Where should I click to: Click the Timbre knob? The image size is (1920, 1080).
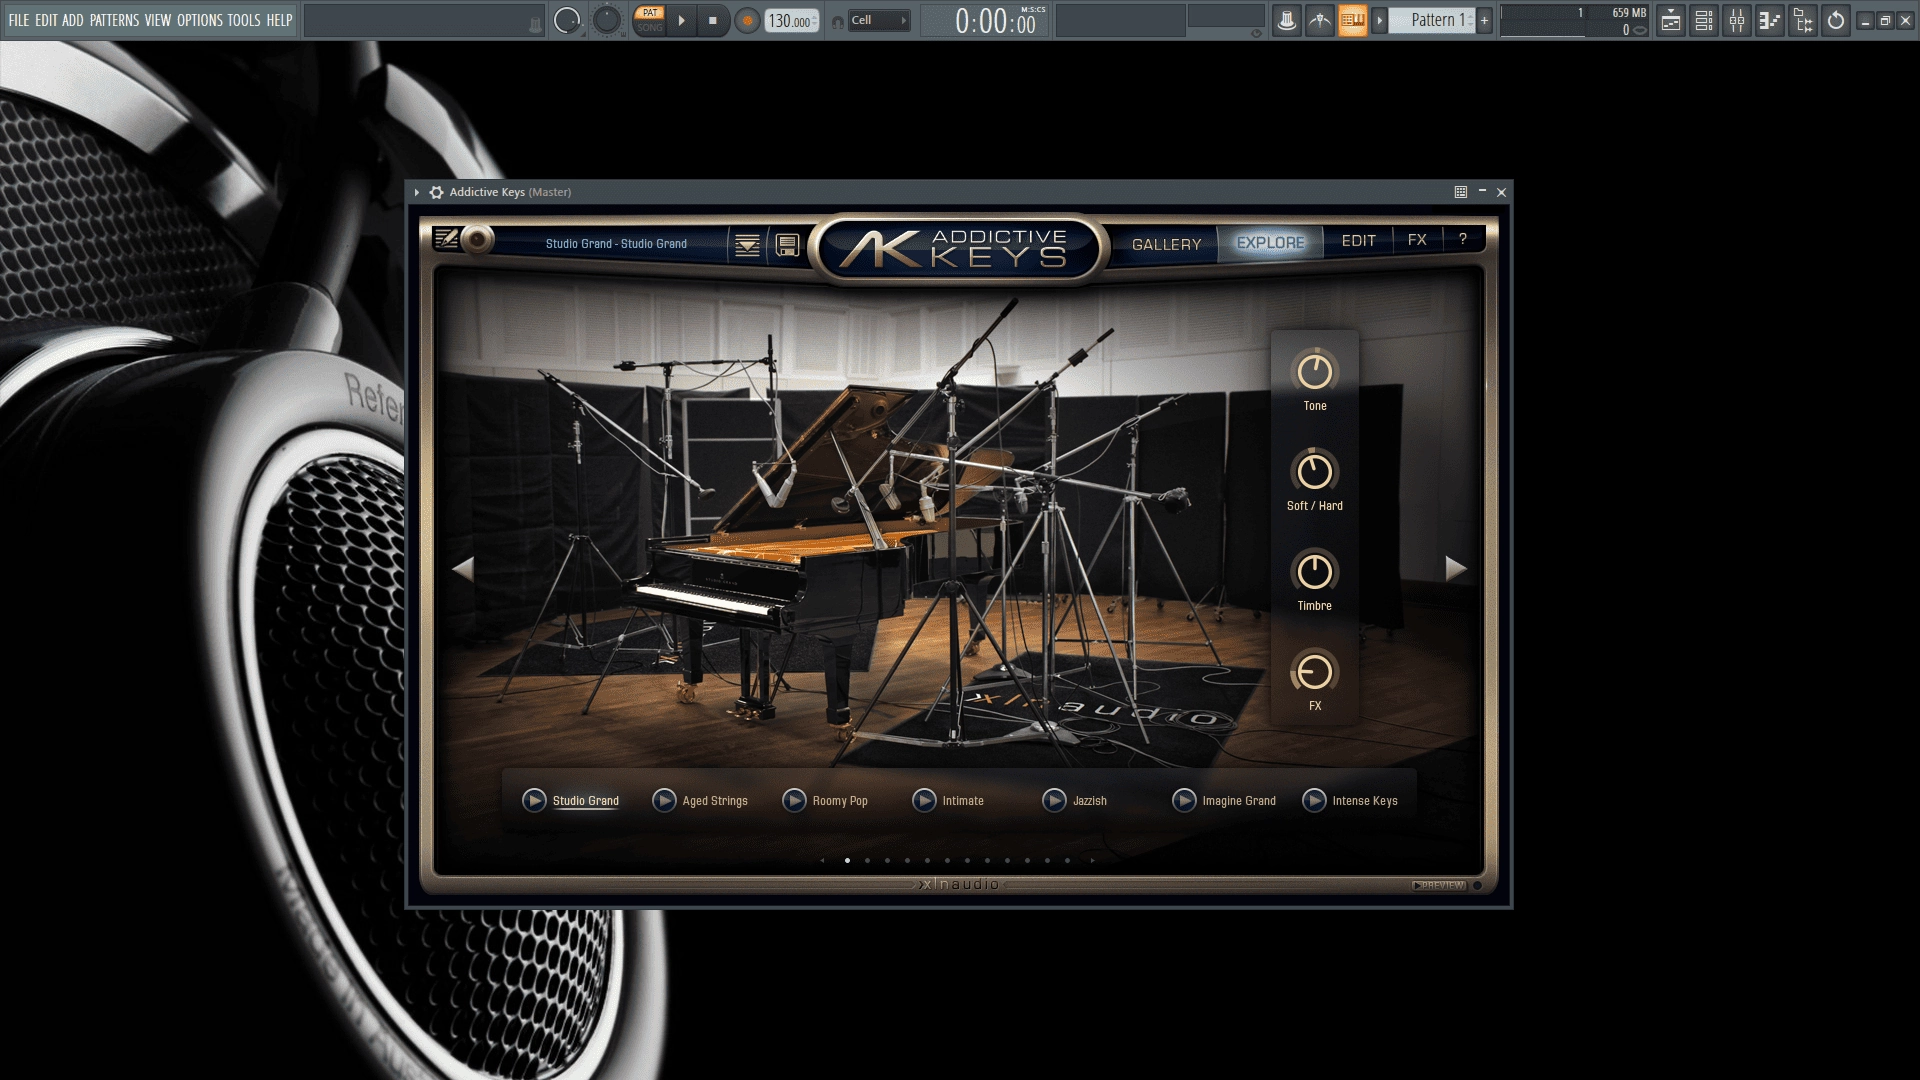(1315, 572)
